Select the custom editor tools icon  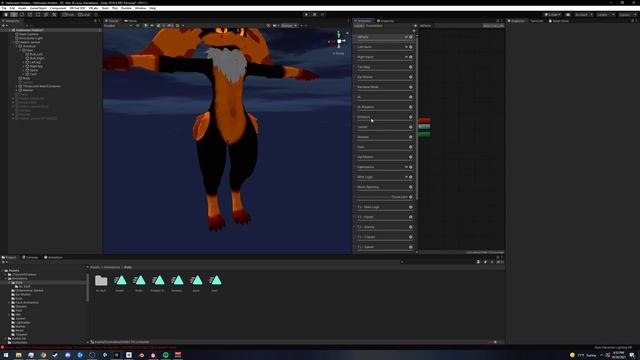[54, 15]
